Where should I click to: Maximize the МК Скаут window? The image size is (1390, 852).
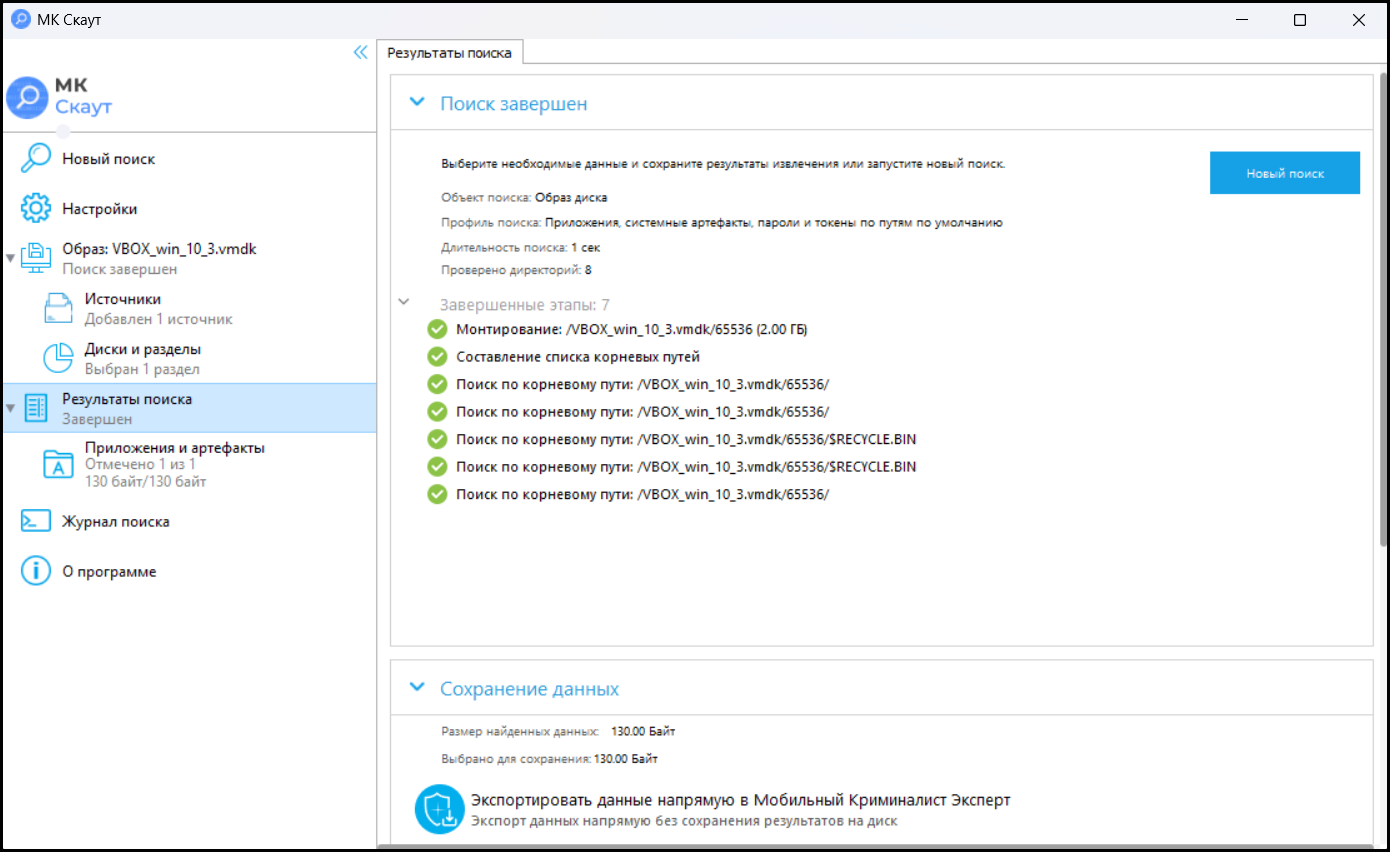(x=1300, y=20)
